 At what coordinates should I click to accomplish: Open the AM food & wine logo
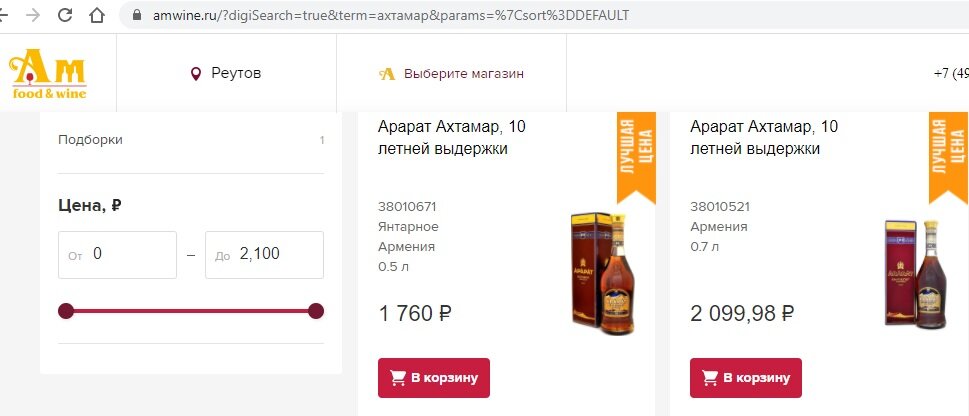click(48, 74)
